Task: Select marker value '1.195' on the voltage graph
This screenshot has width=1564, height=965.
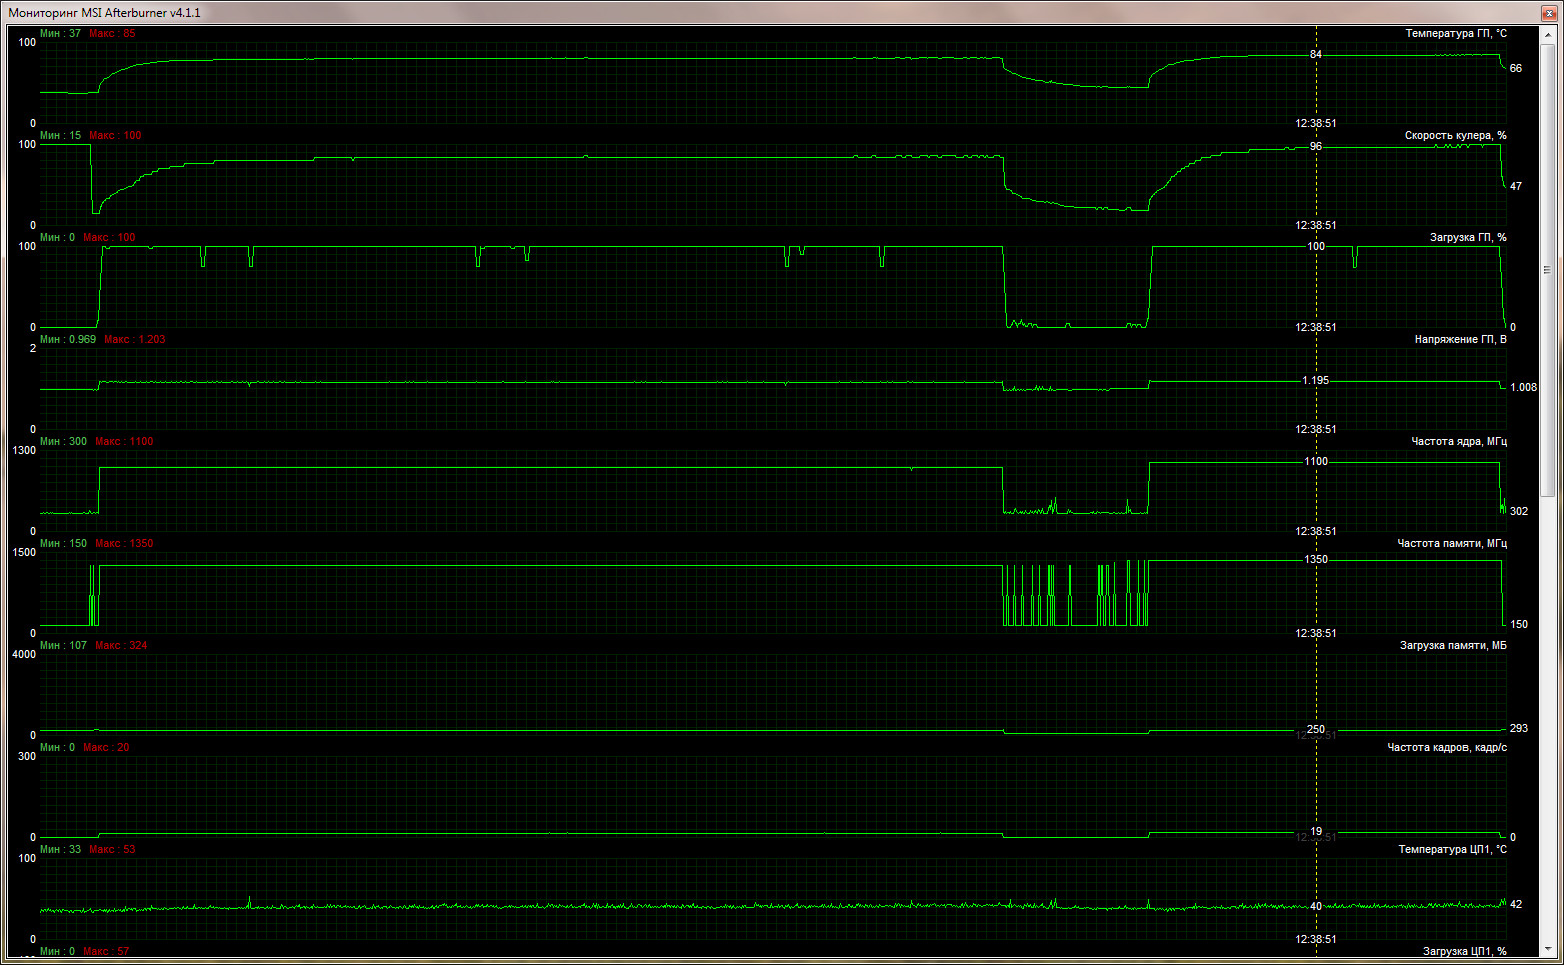Action: 1316,381
